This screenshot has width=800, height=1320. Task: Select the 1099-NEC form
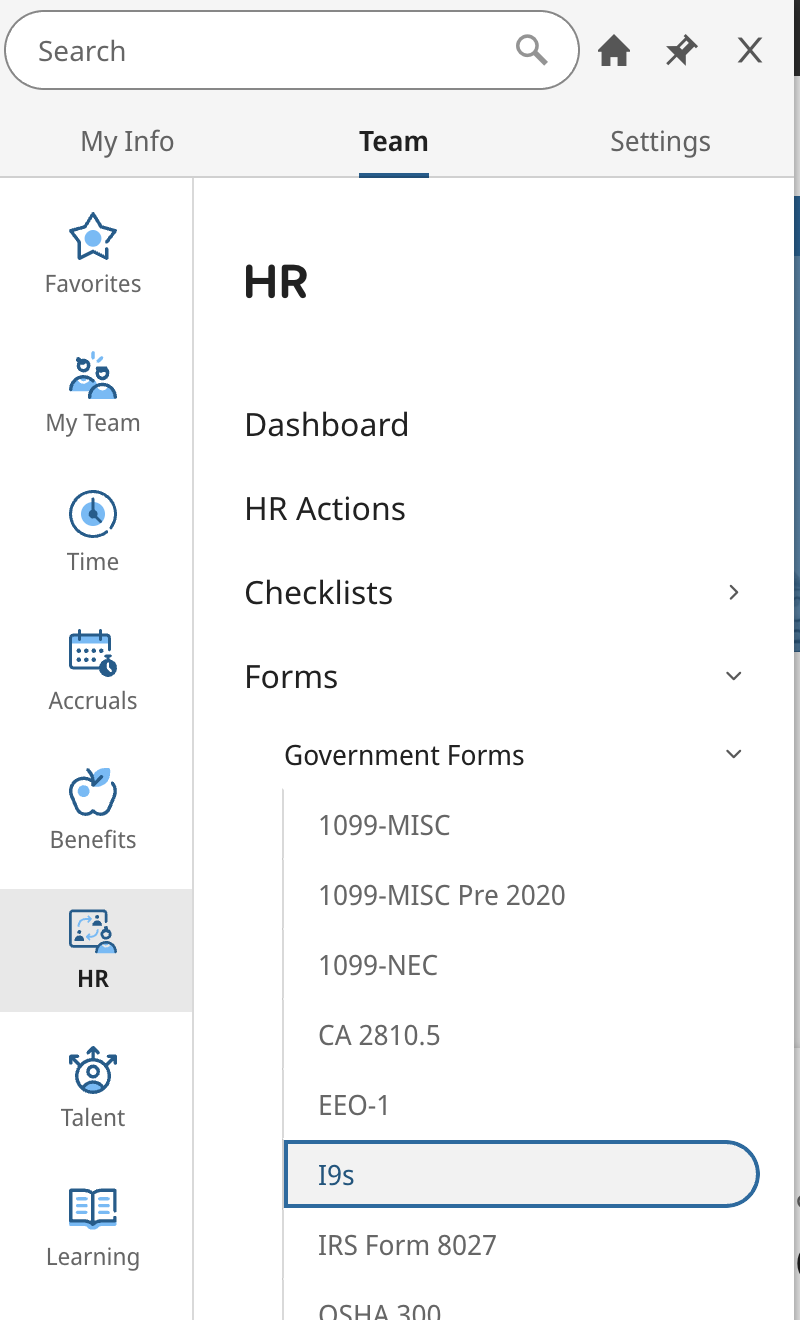pyautogui.click(x=378, y=965)
